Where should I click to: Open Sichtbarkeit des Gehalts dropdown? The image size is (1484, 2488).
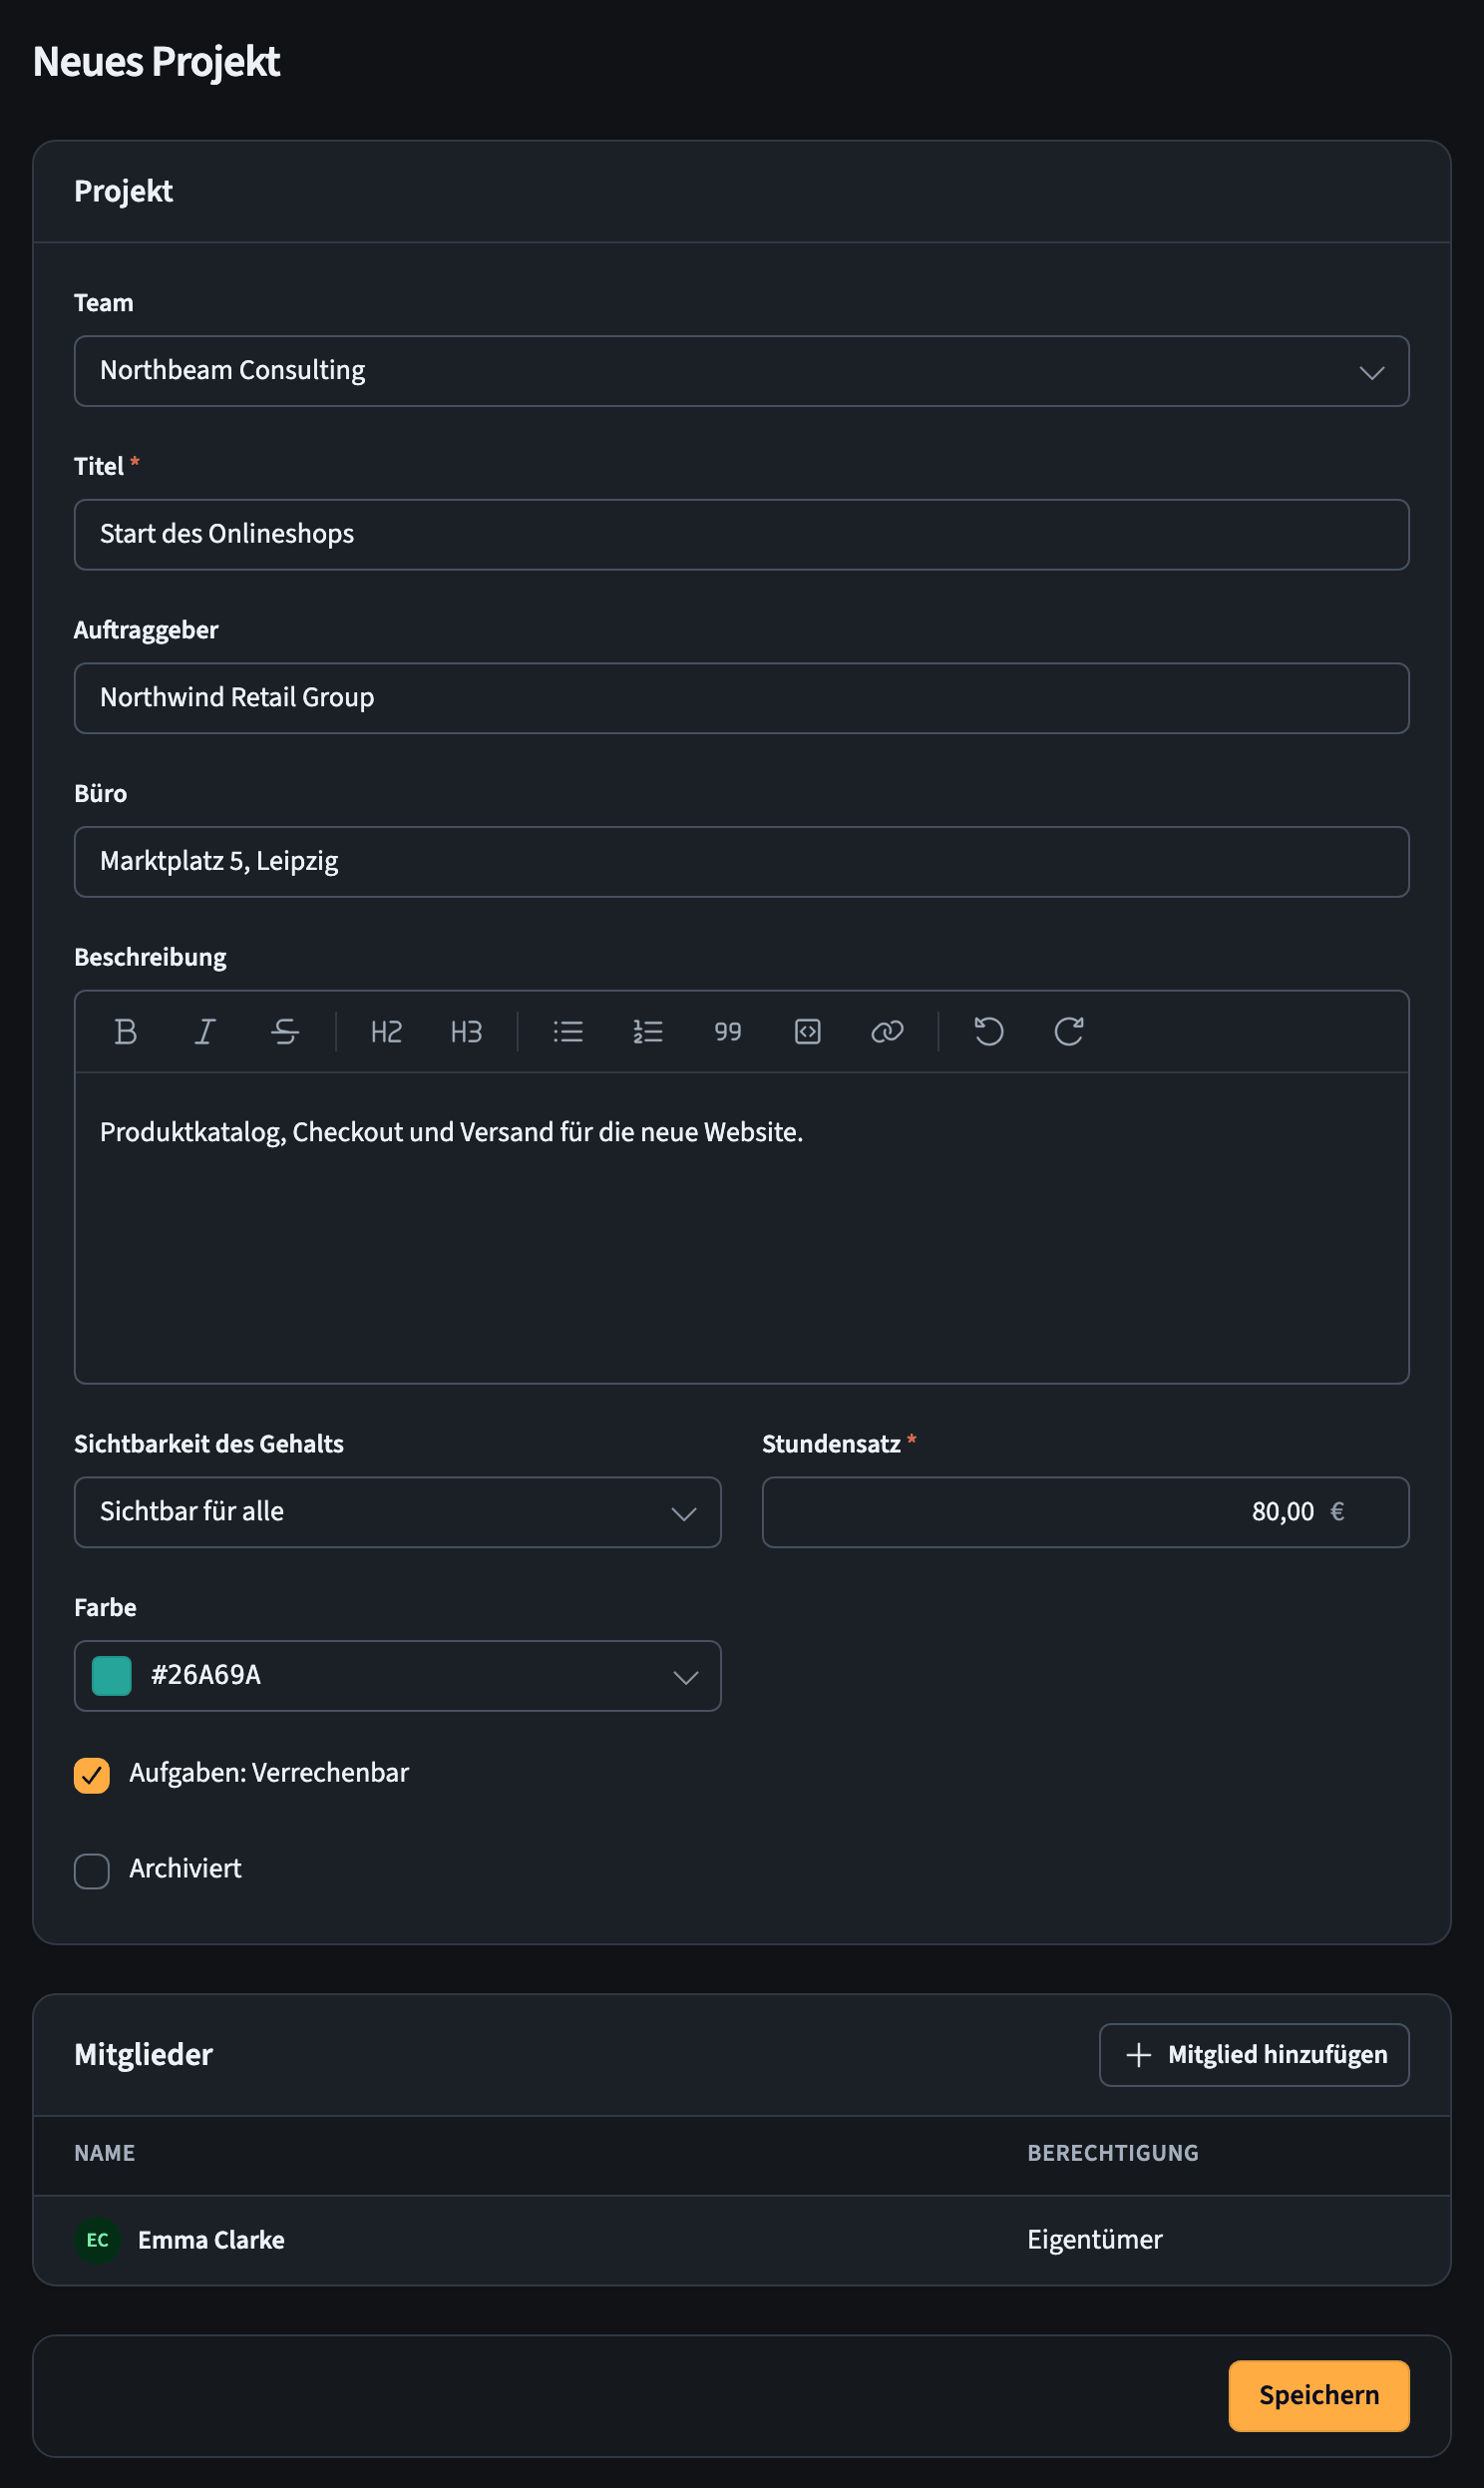point(397,1512)
